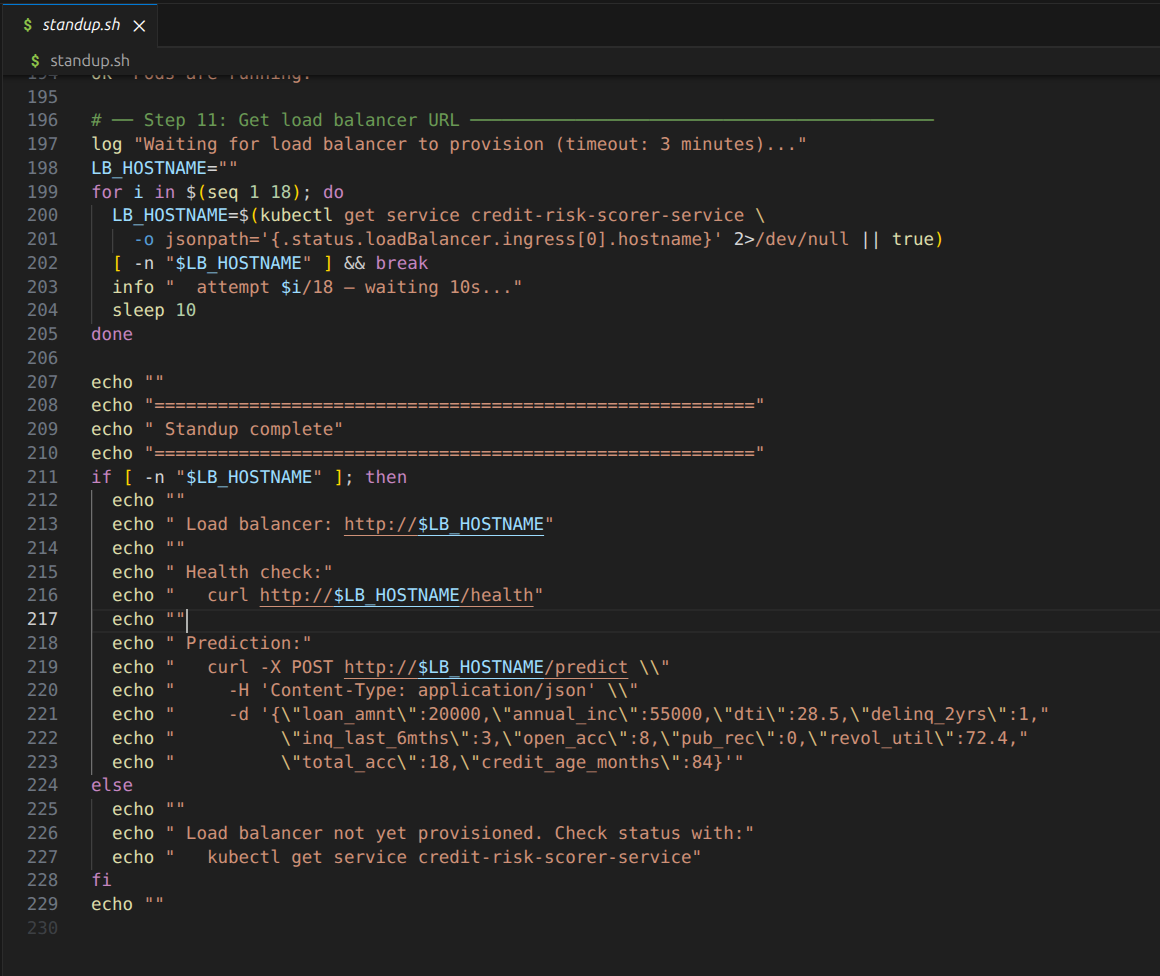Click line number 229 in the gutter
Image resolution: width=1160 pixels, height=976 pixels.
pos(42,904)
